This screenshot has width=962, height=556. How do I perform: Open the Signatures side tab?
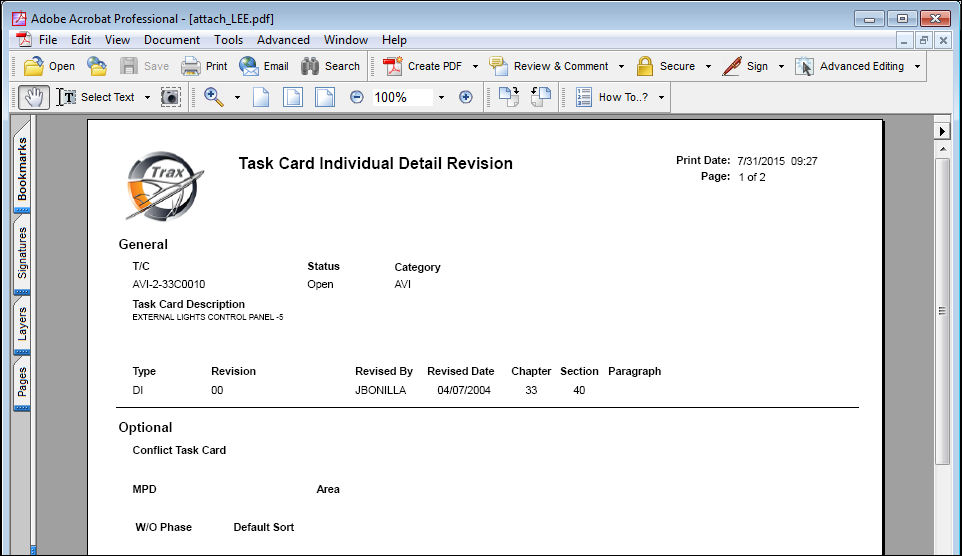[x=22, y=253]
